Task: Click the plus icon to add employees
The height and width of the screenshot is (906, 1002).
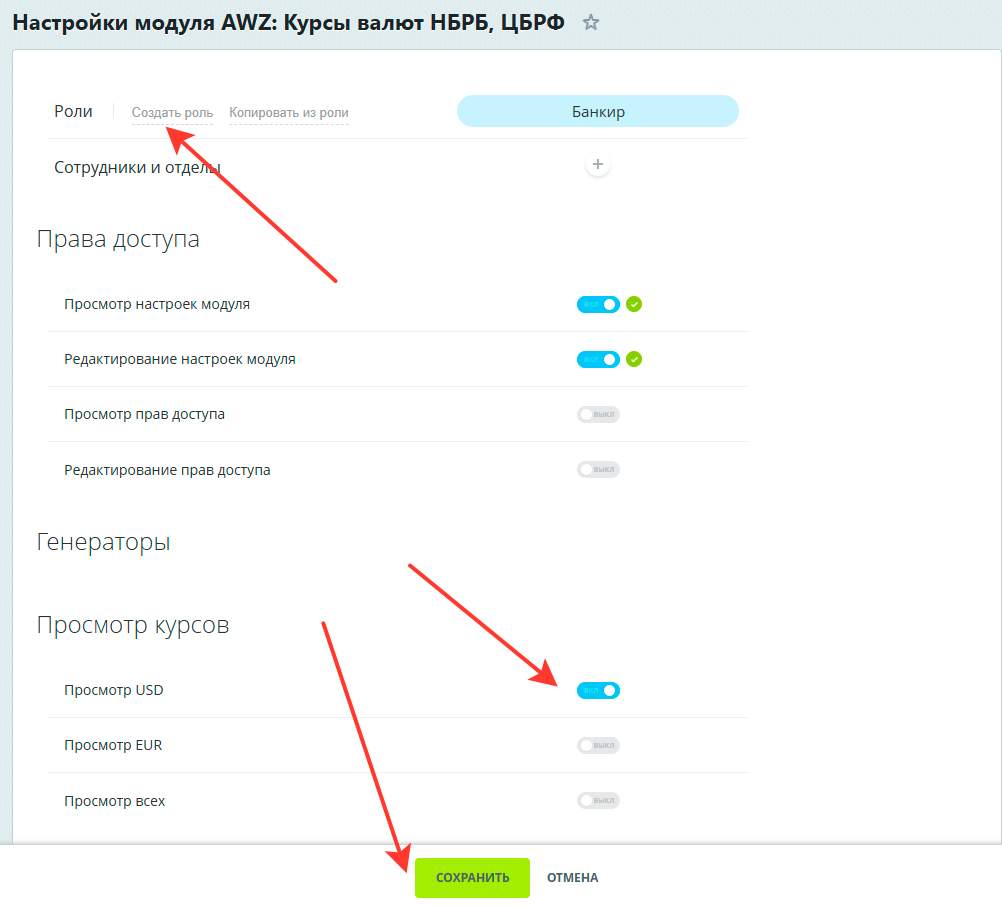Action: click(x=598, y=165)
